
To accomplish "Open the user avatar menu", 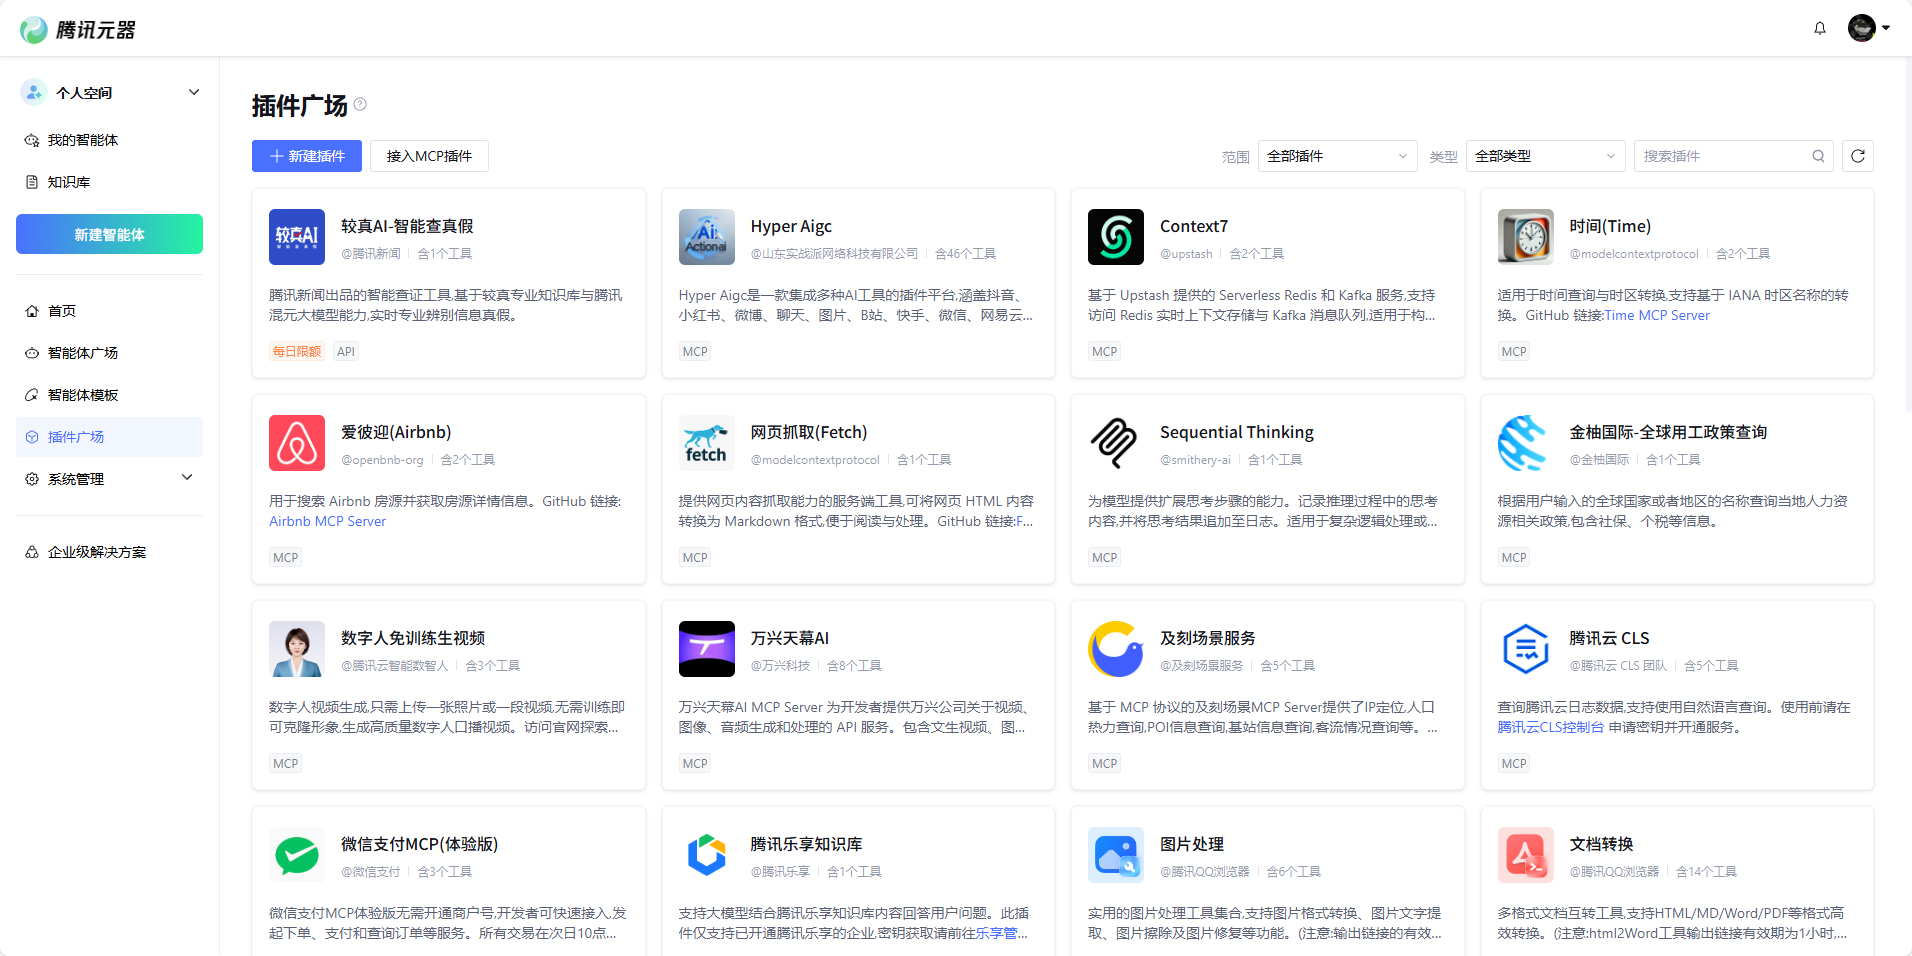I will (1868, 28).
